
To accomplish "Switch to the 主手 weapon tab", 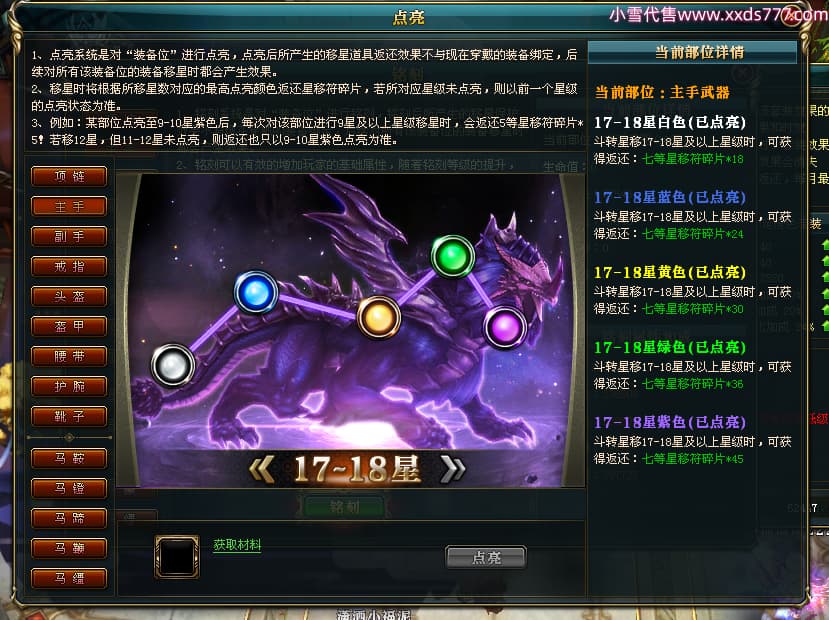I will (x=69, y=207).
